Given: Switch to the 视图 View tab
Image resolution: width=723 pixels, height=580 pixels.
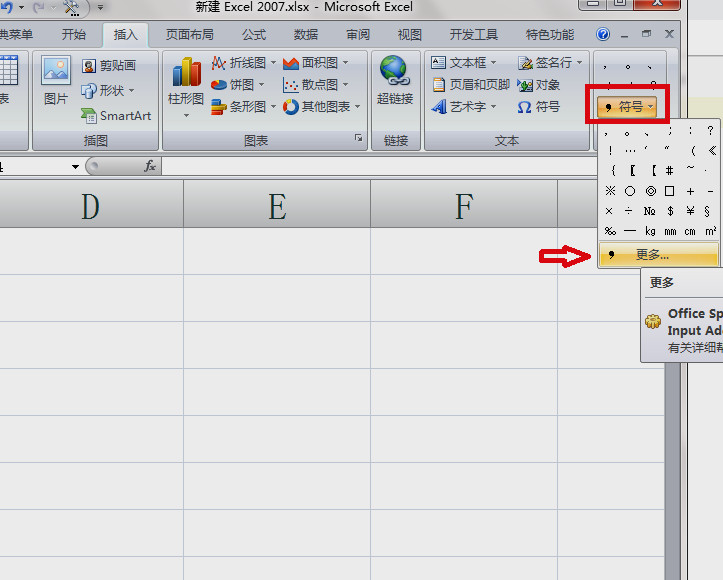Looking at the screenshot, I should click(409, 35).
